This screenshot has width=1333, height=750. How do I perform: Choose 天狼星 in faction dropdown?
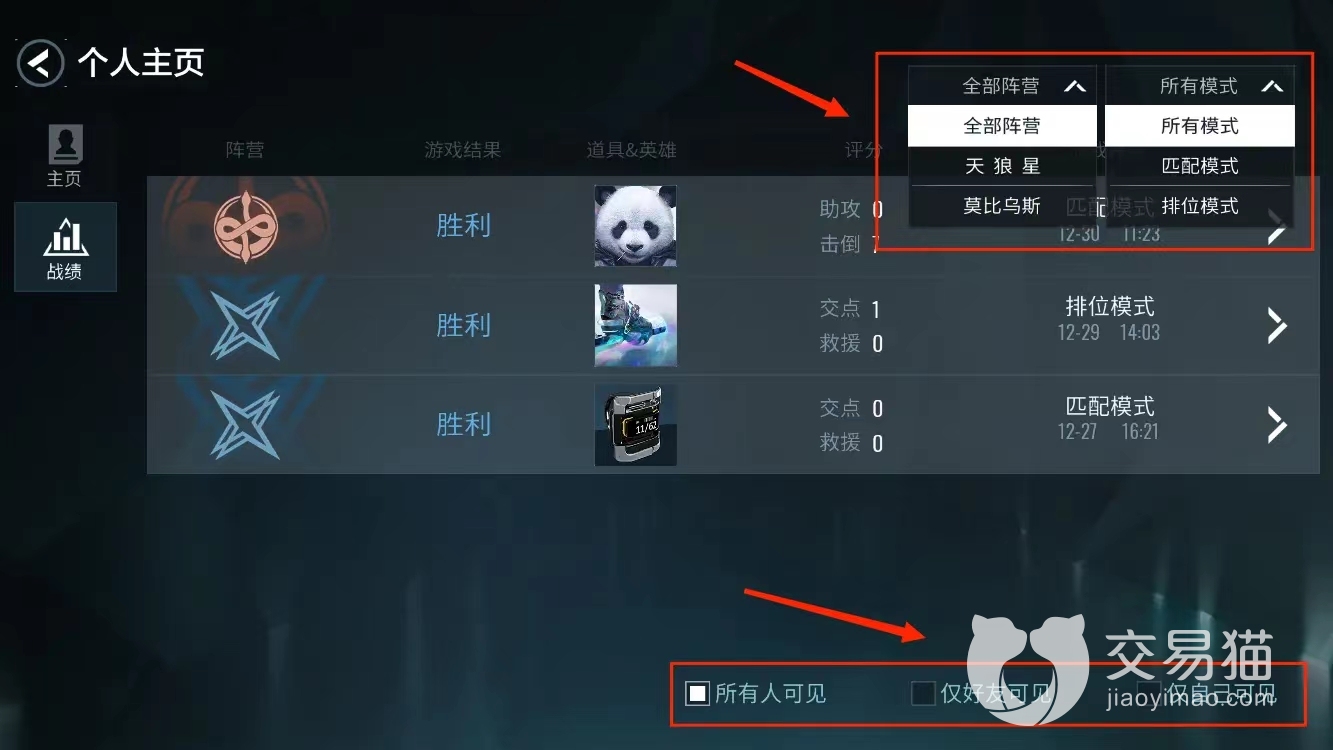tap(1002, 166)
